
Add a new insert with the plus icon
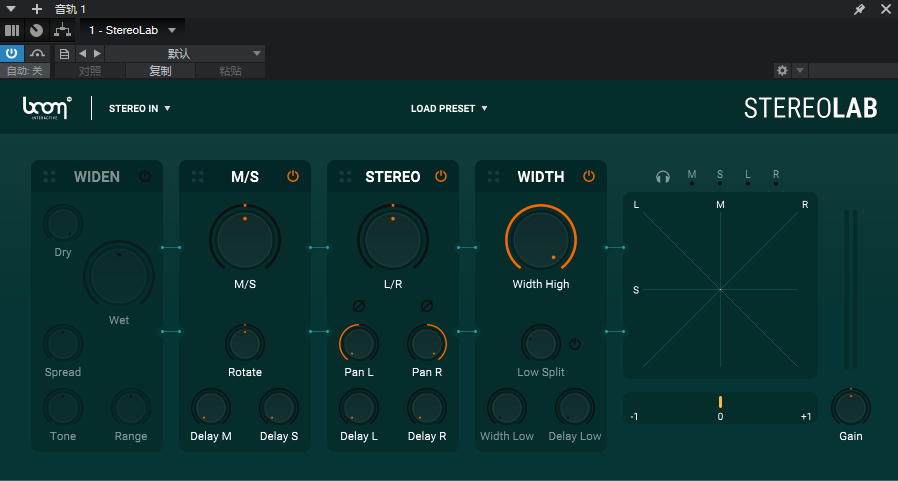click(x=37, y=9)
